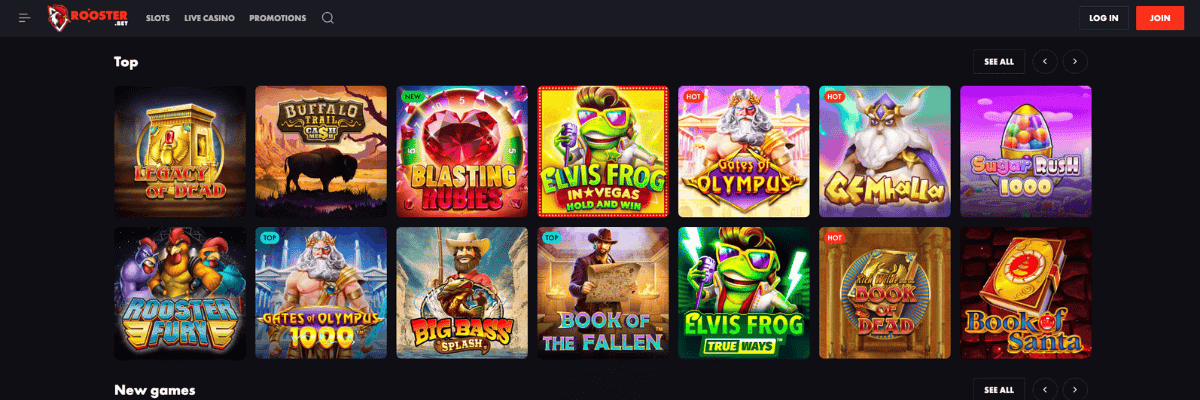Launch the Book of Santa game
The width and height of the screenshot is (1200, 400).
coord(1026,293)
